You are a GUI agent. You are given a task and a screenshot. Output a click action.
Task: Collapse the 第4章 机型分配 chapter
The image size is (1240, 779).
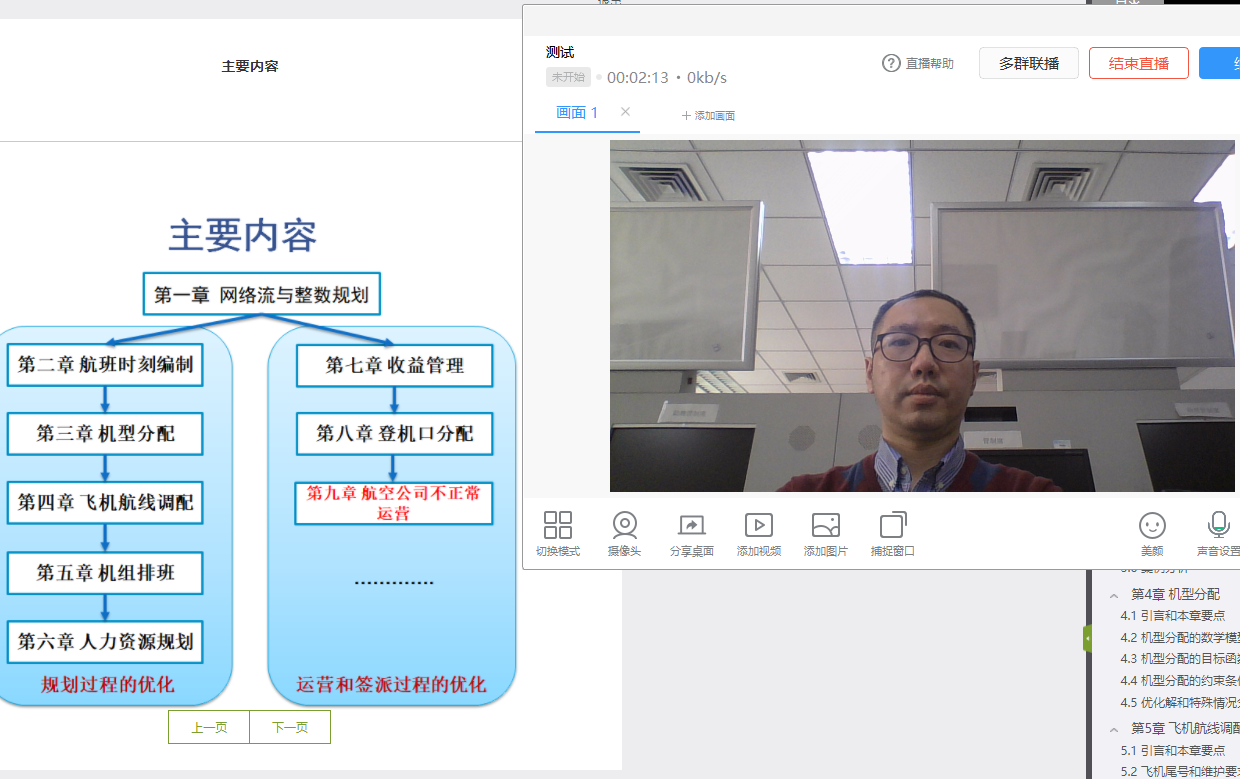tap(1114, 595)
